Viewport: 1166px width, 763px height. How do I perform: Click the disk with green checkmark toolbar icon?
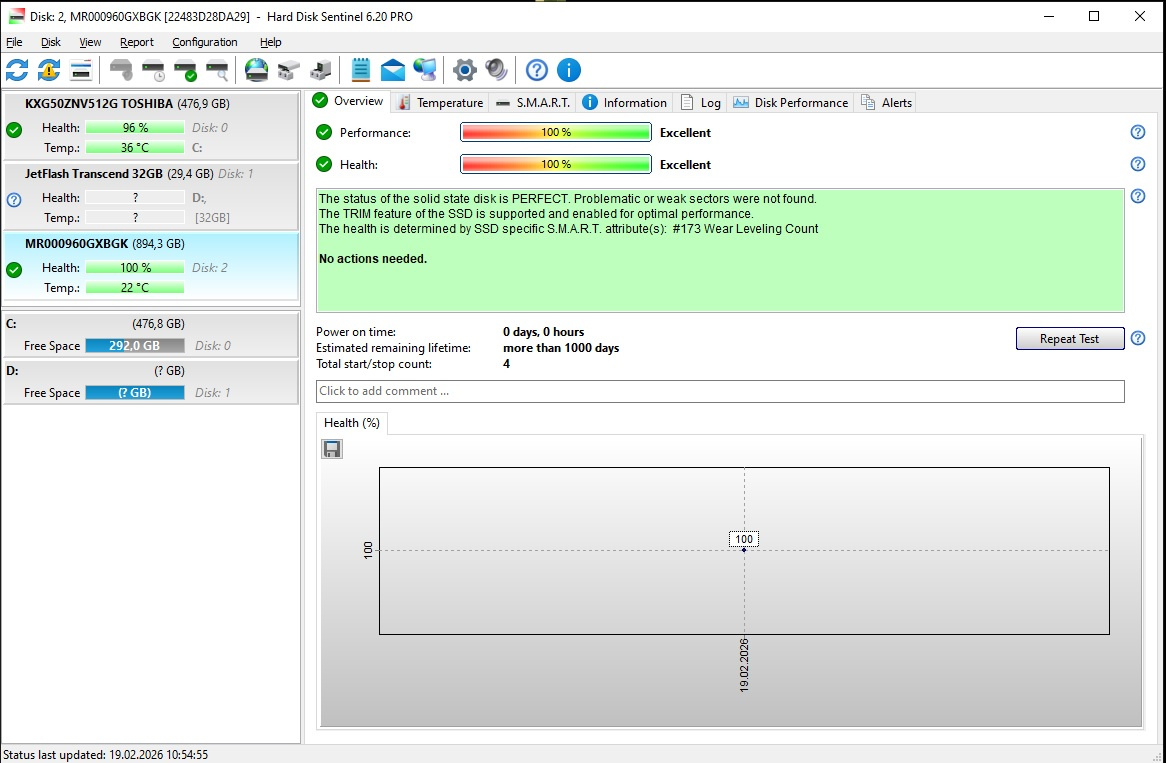[x=185, y=71]
